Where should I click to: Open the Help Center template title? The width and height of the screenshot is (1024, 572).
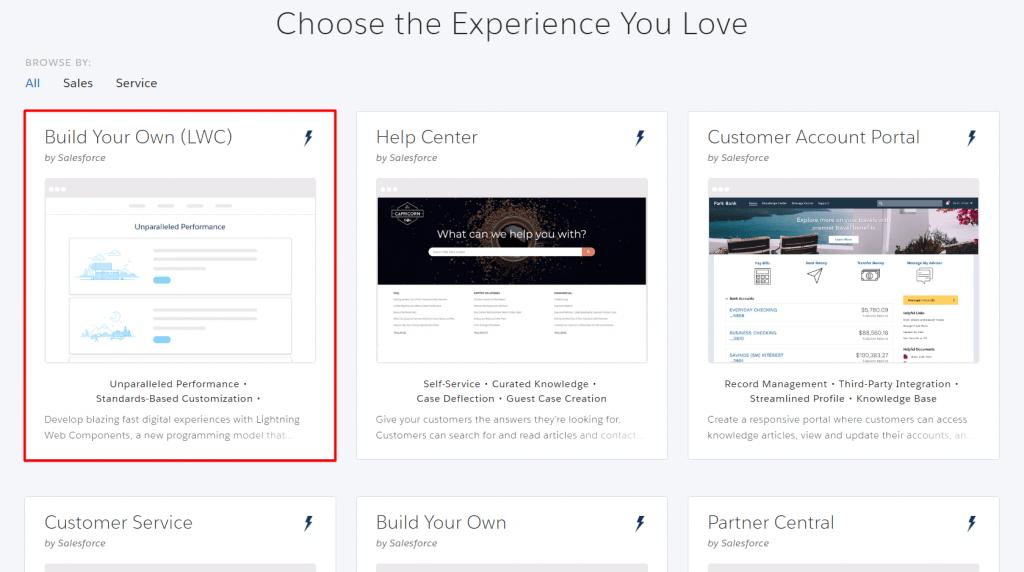coord(427,137)
